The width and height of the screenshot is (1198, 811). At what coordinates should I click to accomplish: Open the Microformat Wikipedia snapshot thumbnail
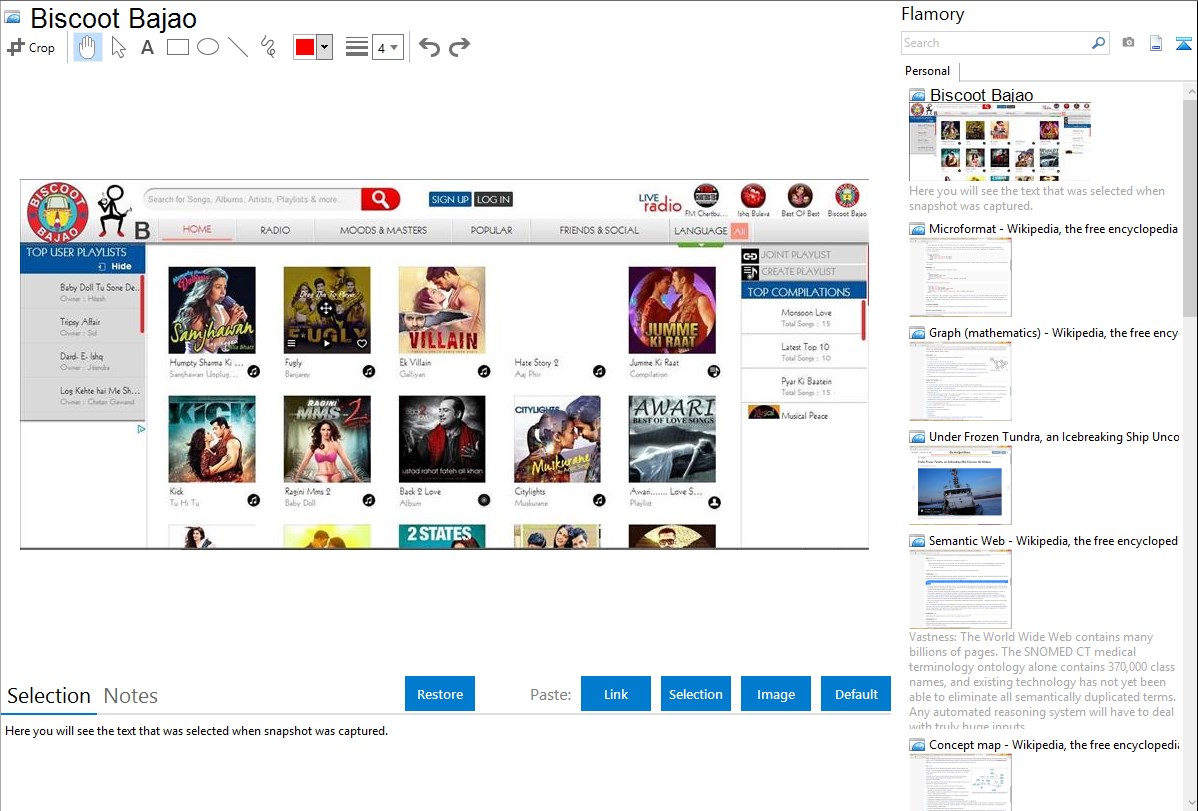pos(960,277)
